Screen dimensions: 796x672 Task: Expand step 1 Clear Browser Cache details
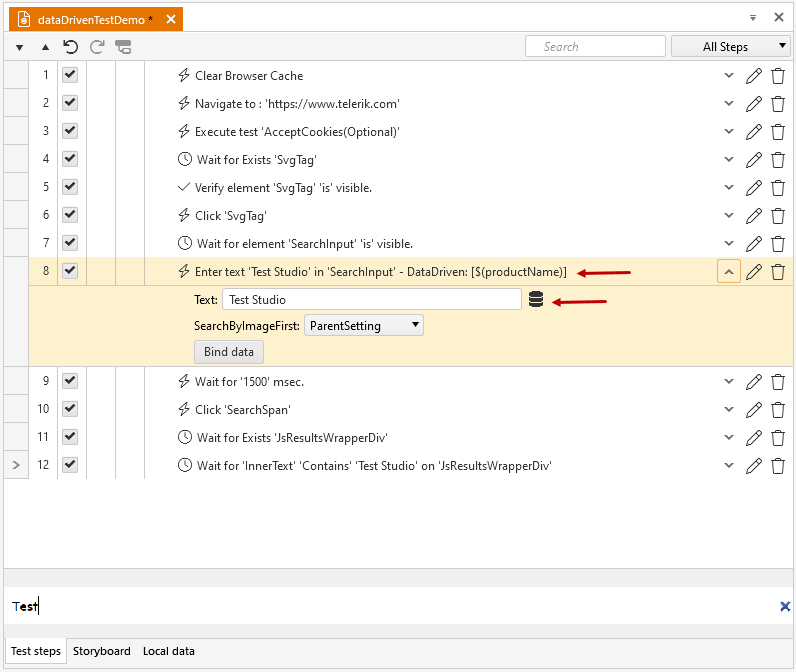[x=729, y=76]
